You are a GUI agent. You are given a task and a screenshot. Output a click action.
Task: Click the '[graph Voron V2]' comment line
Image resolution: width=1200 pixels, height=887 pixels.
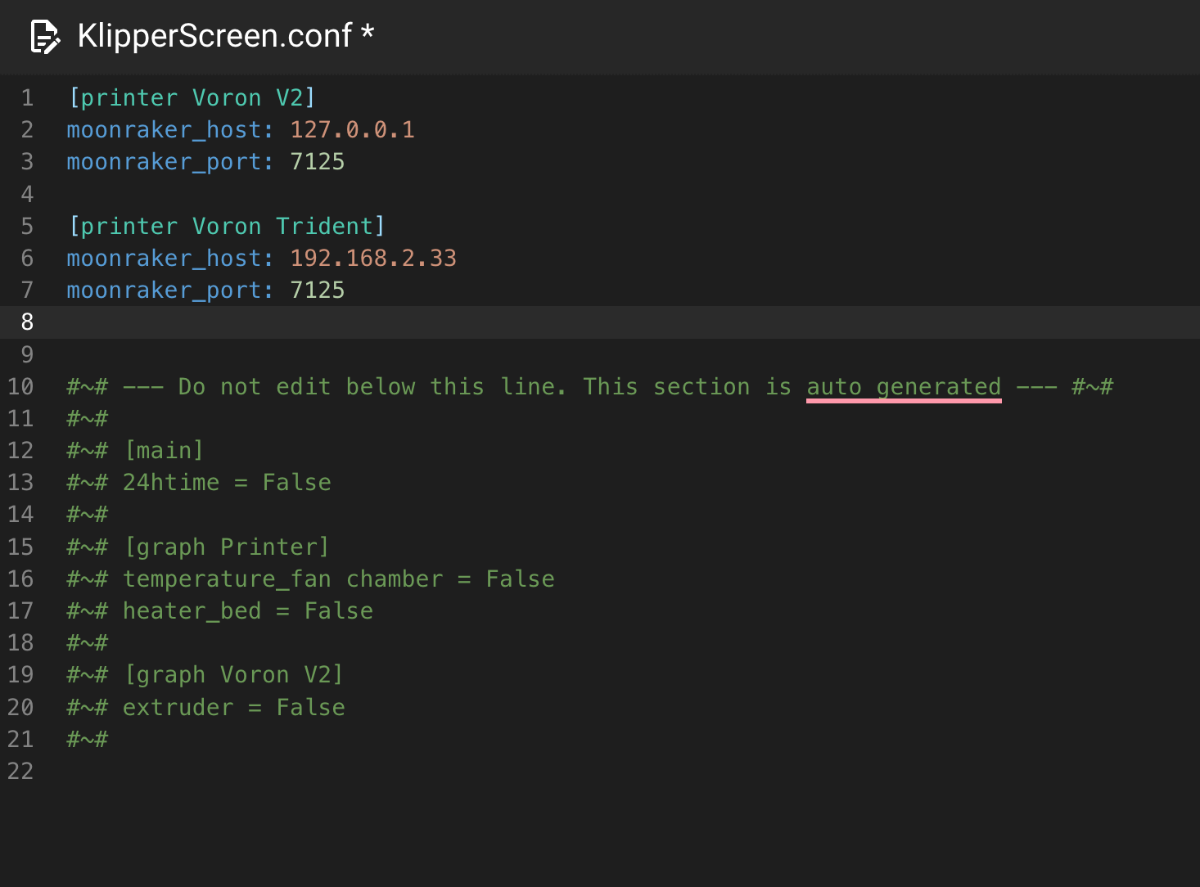(x=205, y=675)
